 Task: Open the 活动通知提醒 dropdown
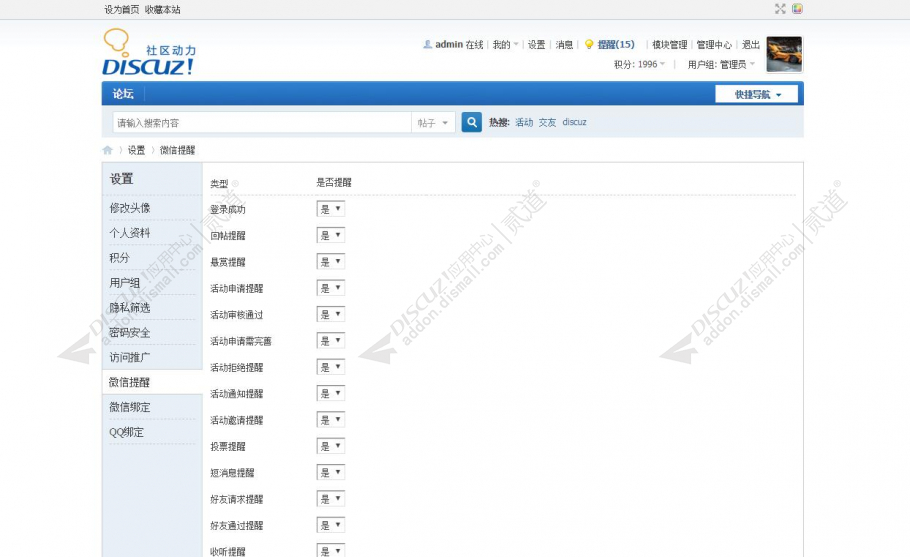(x=331, y=393)
